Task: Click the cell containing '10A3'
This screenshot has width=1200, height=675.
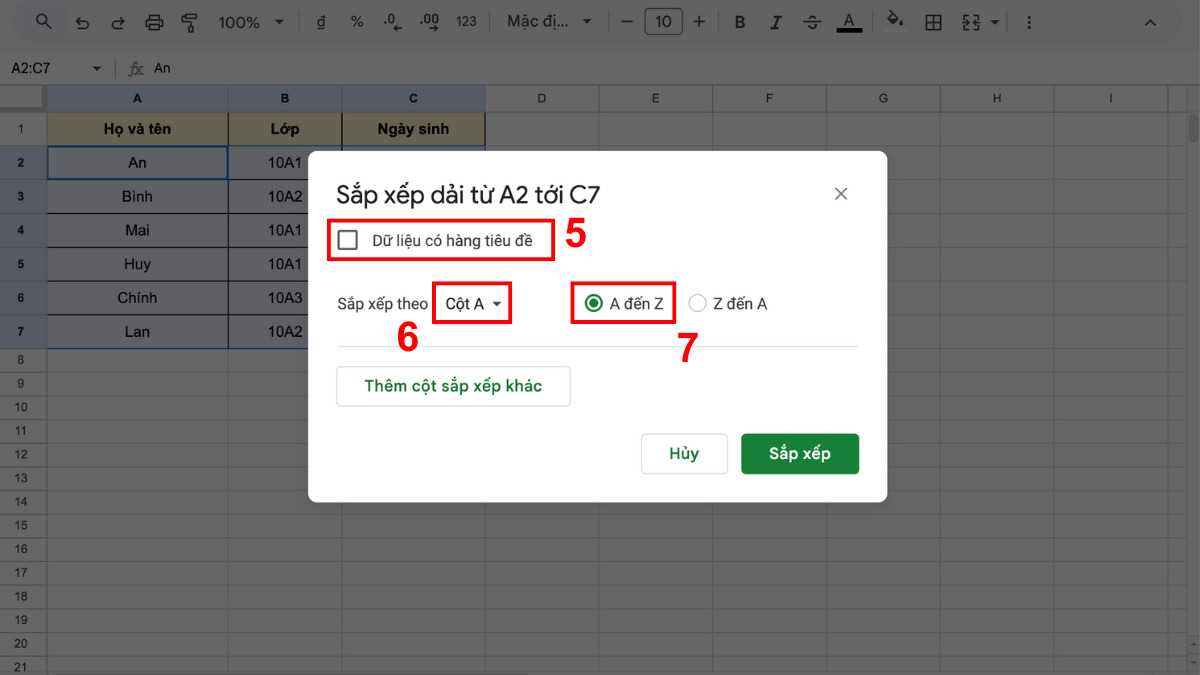Action: (x=285, y=298)
